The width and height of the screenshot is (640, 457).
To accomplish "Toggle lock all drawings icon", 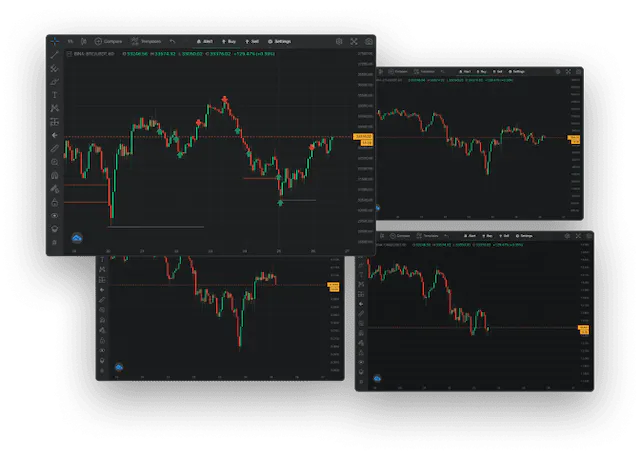I will coord(54,201).
